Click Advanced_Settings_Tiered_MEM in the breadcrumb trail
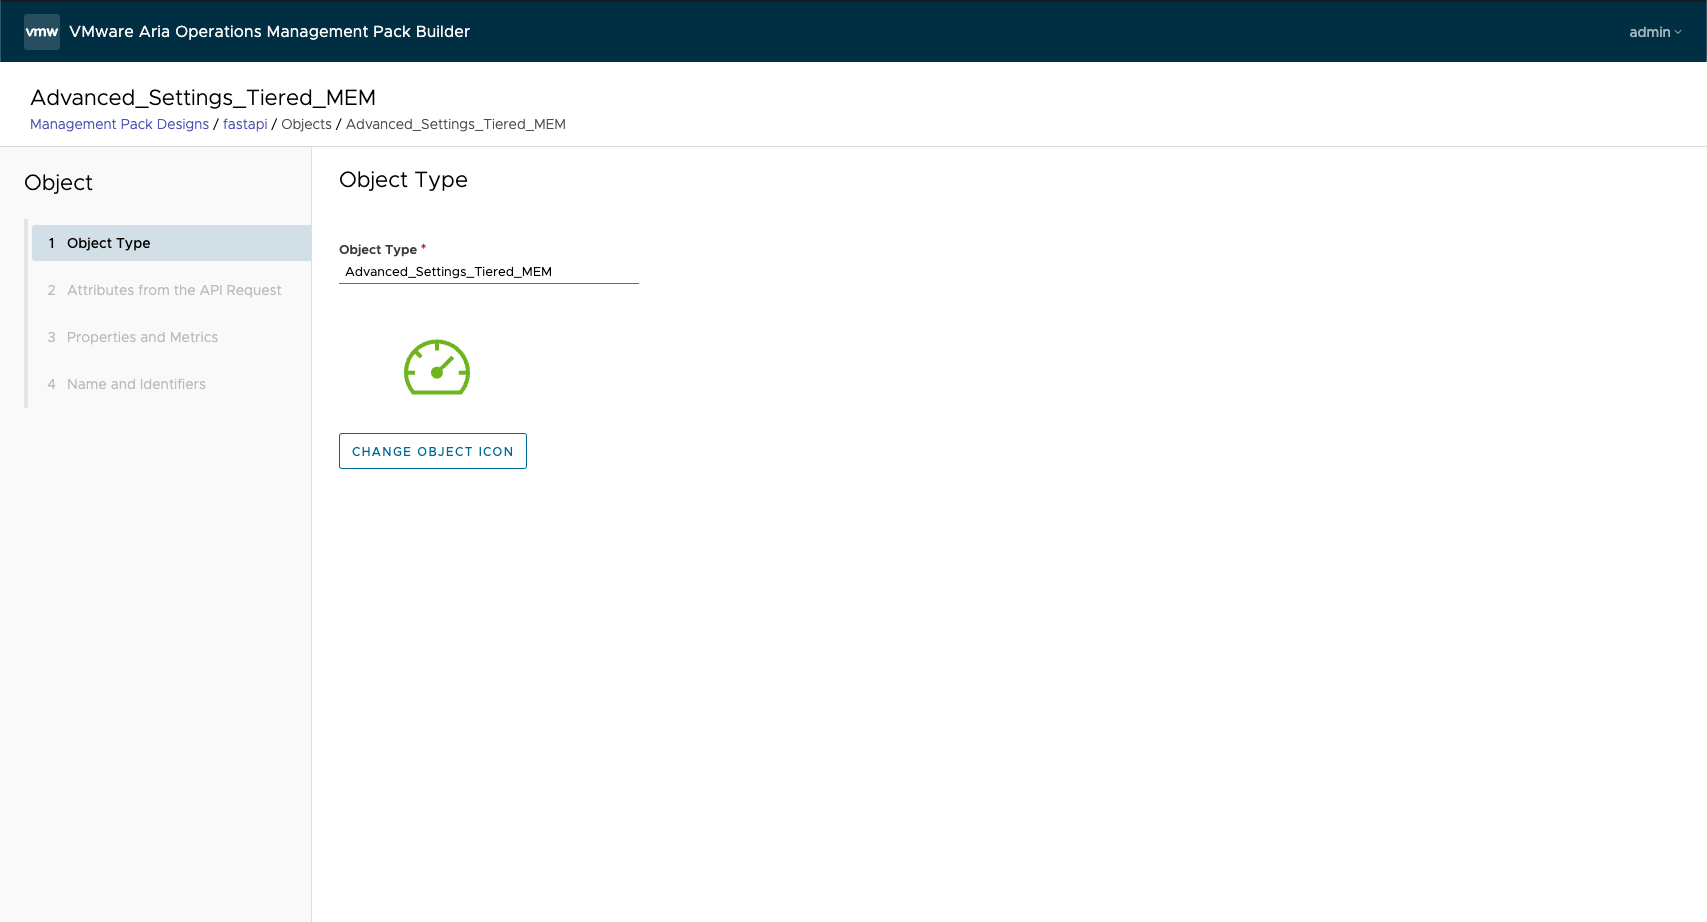The image size is (1707, 922). (x=455, y=124)
